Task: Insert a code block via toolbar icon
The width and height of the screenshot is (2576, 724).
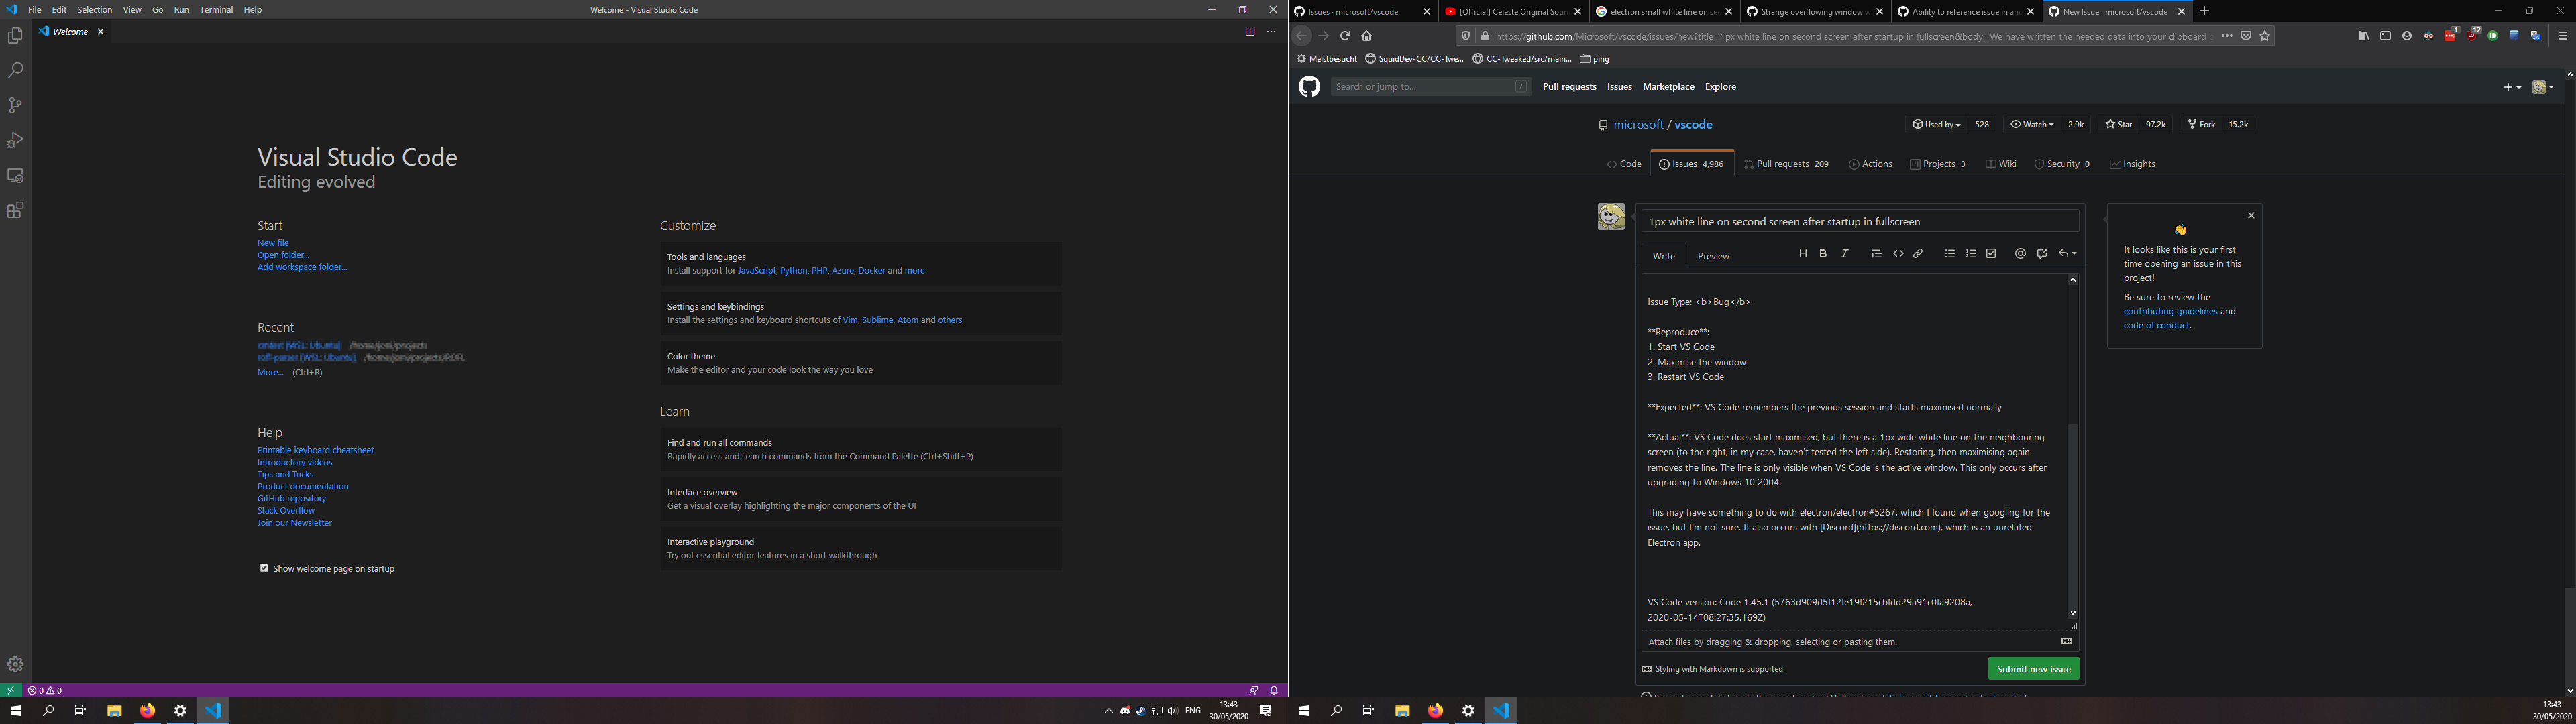Action: pos(1898,253)
